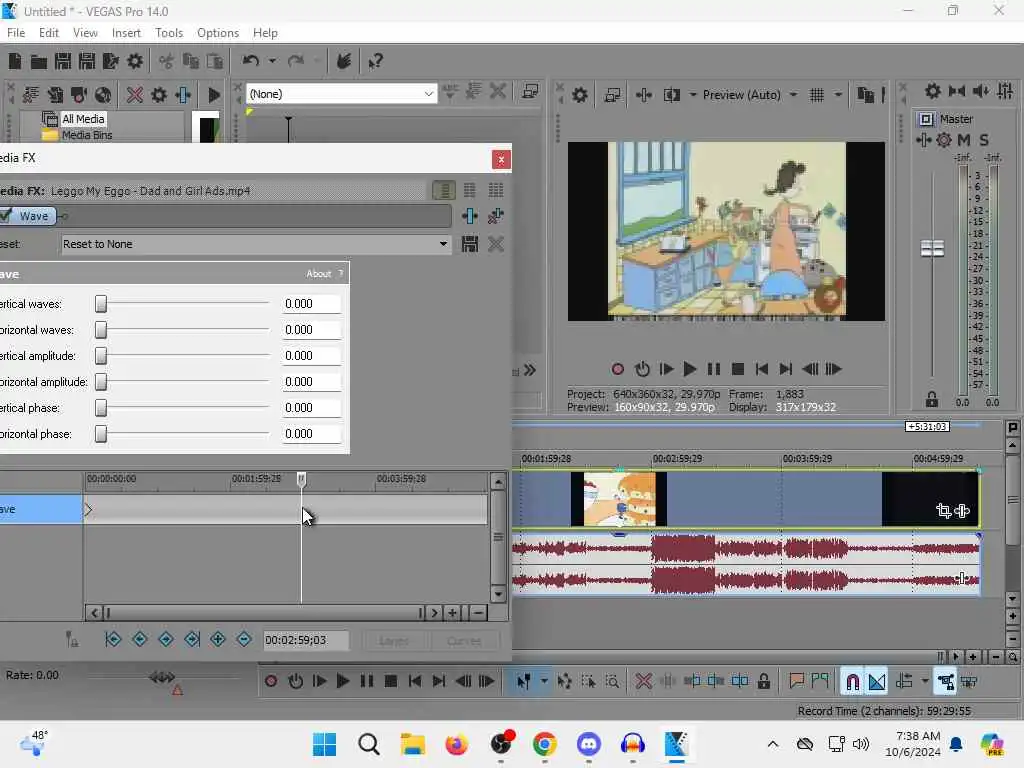The image size is (1024, 768).
Task: Open the Plug-In Chain editor icon
Action: [470, 216]
